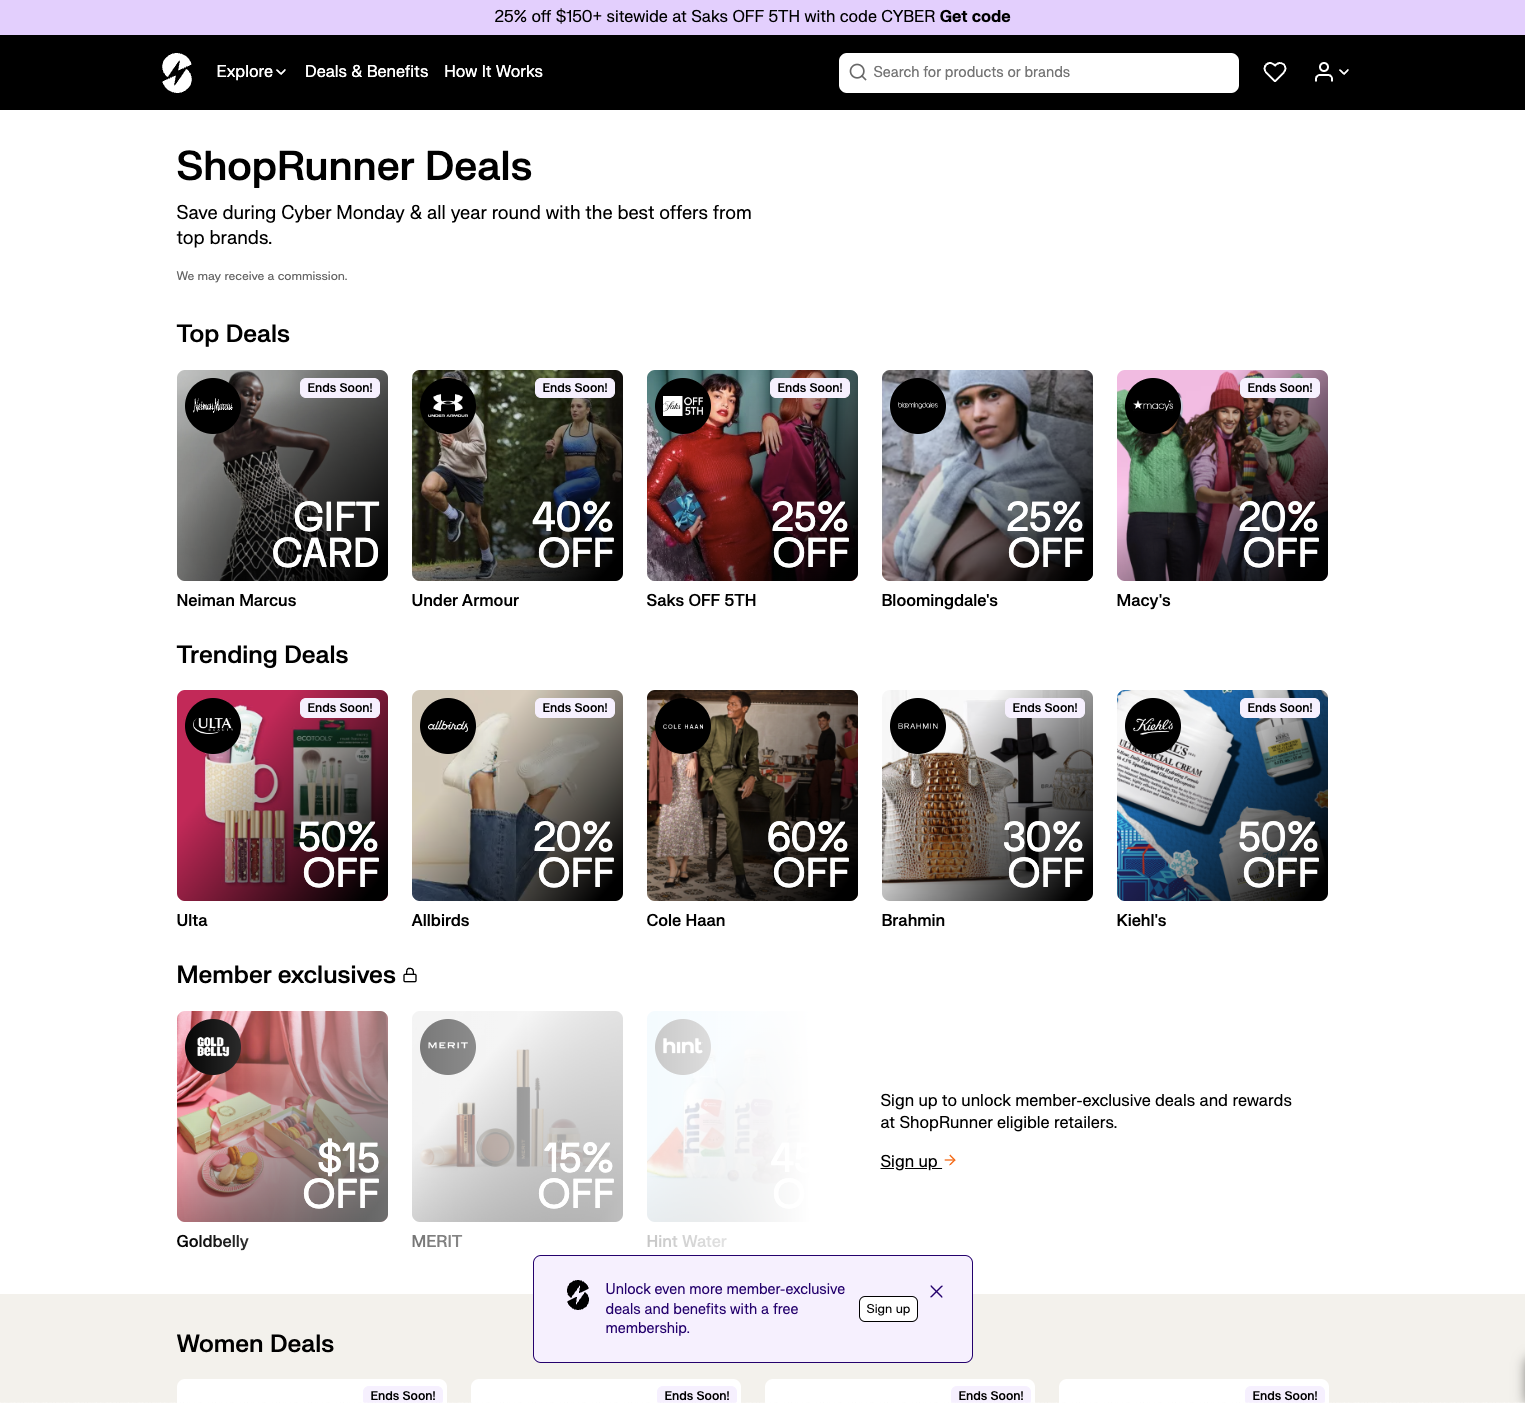
Task: Click the Ends Soon tag on Macy's card
Action: 1280,388
